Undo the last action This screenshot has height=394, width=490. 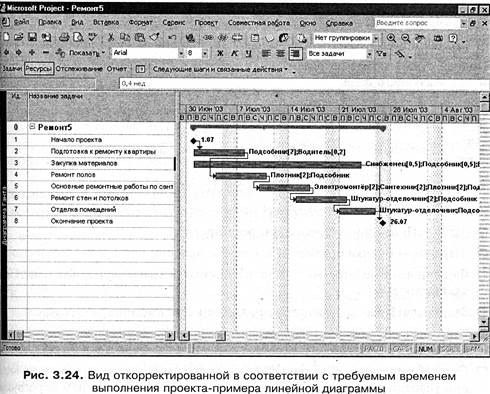172,37
